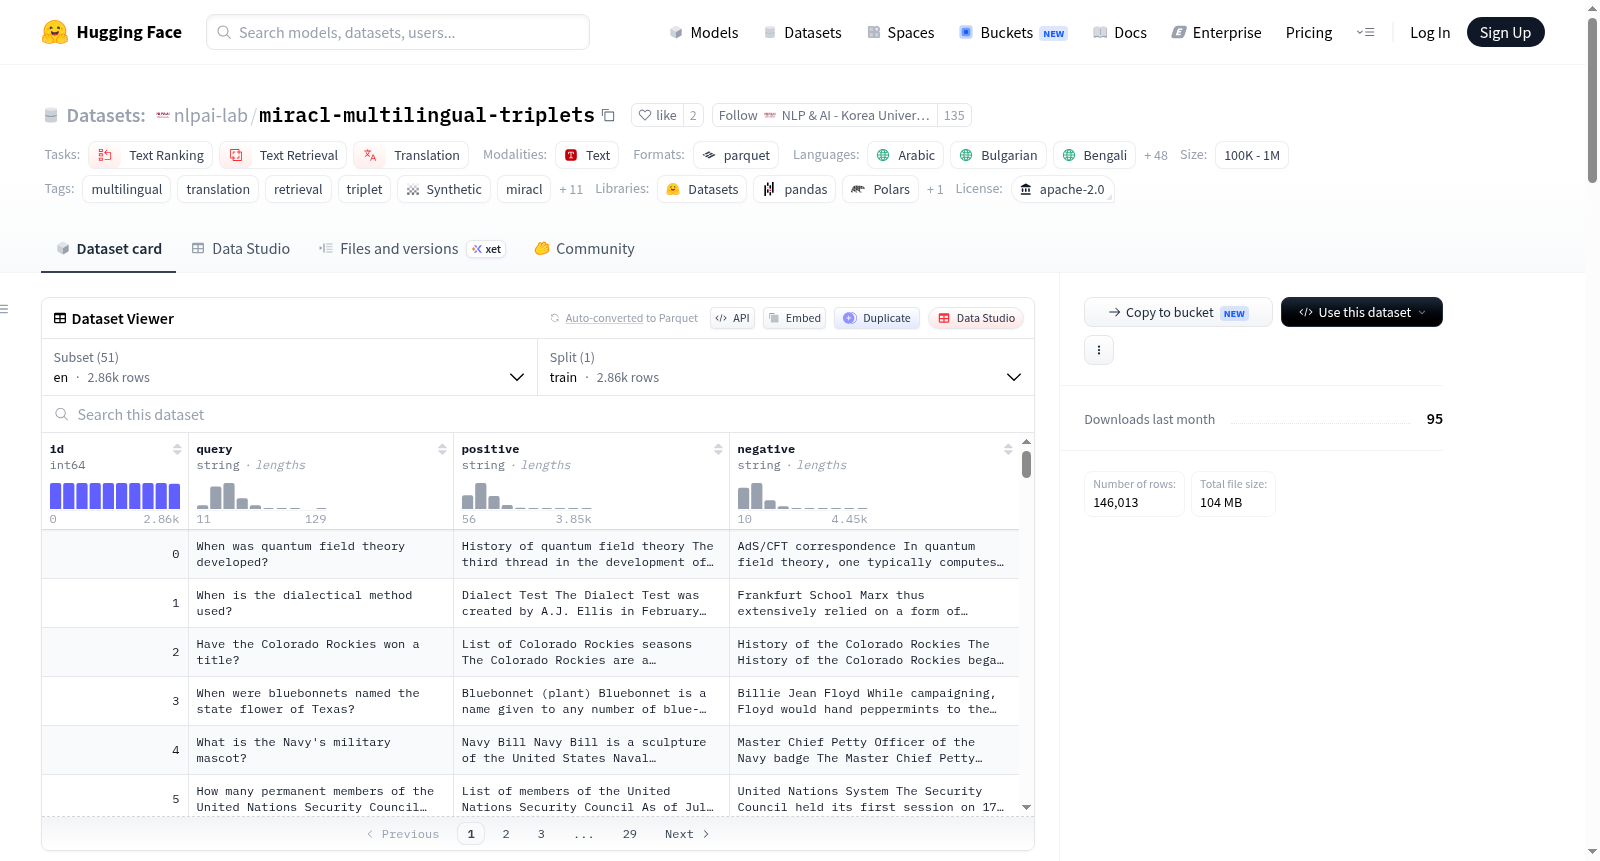Open the Pricing link
This screenshot has height=861, width=1600.
(x=1309, y=32)
